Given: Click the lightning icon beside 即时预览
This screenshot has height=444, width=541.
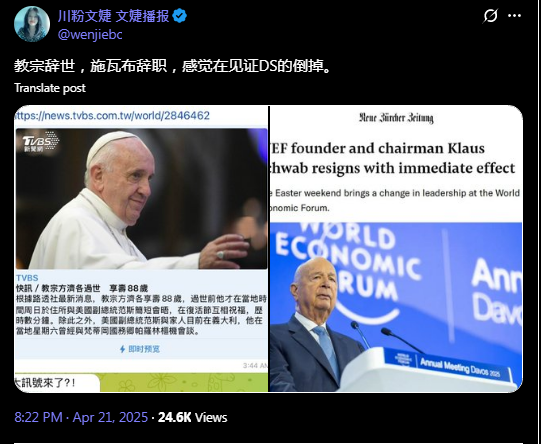Looking at the screenshot, I should 122,349.
